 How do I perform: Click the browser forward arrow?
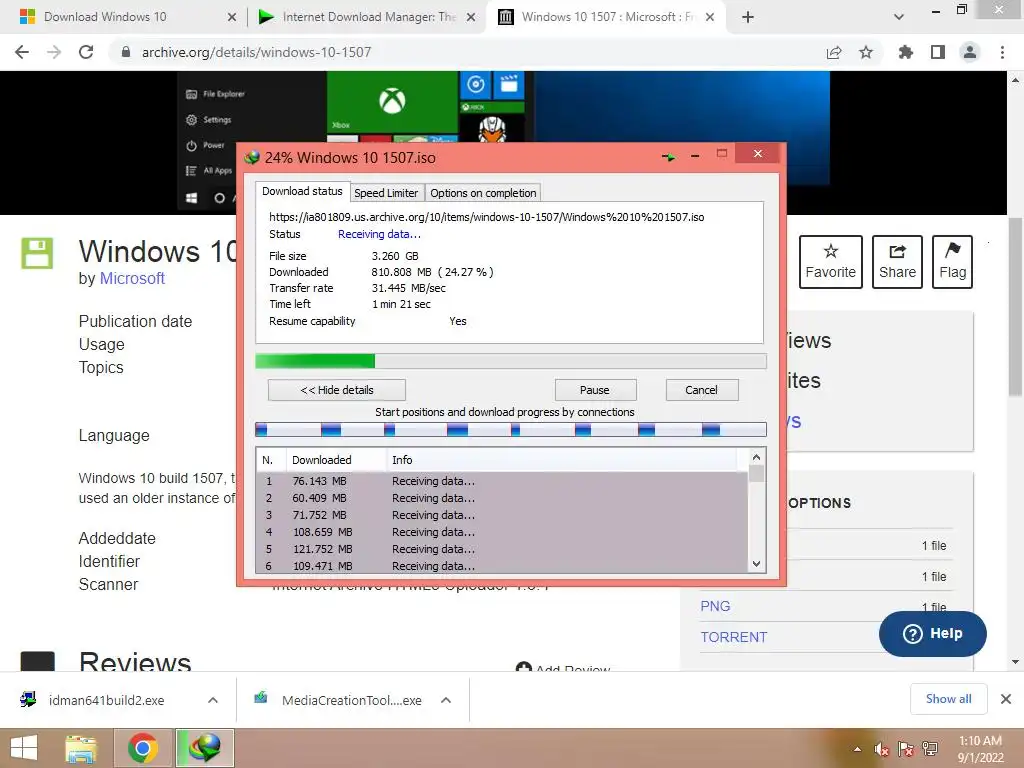(54, 52)
